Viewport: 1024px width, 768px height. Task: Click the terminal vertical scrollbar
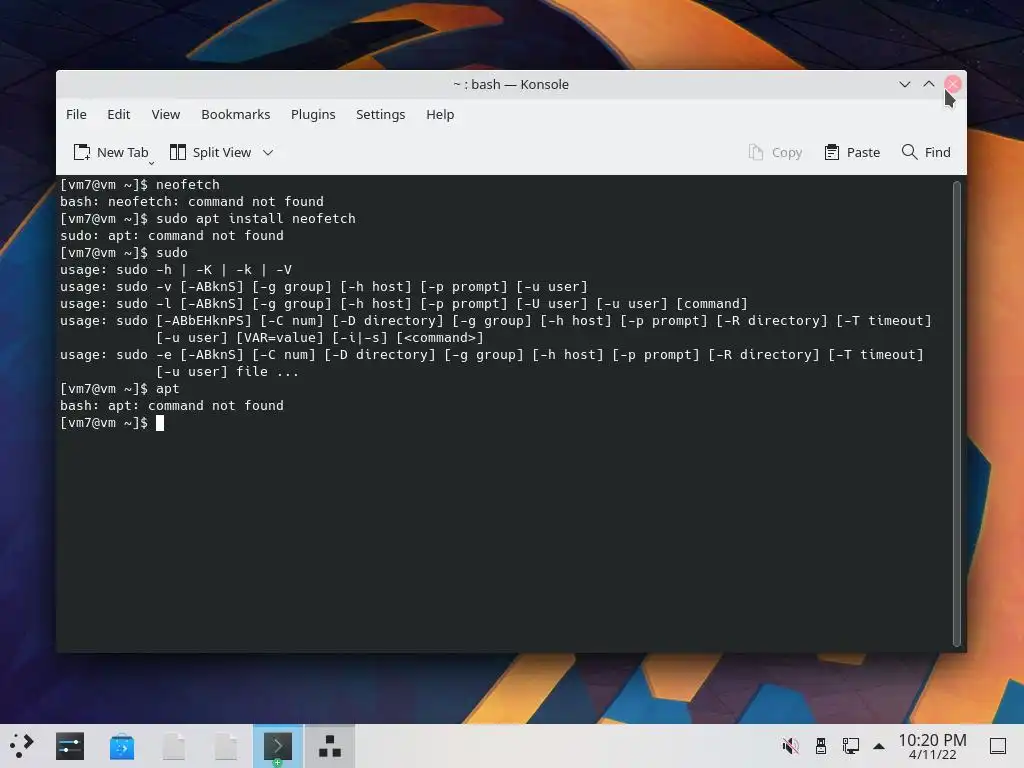point(957,413)
